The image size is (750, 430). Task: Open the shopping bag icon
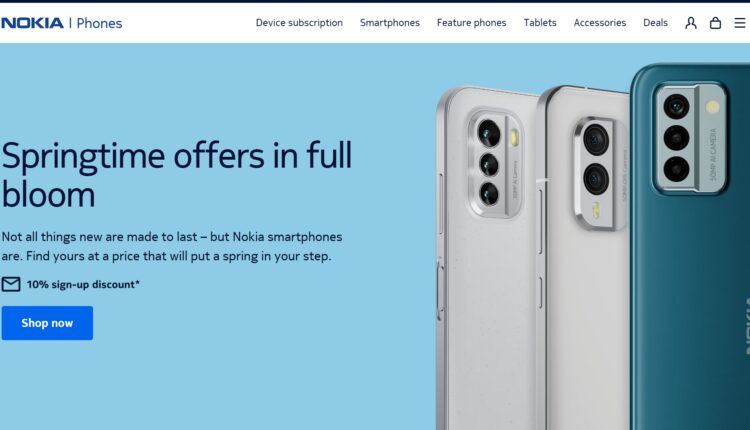coord(715,23)
